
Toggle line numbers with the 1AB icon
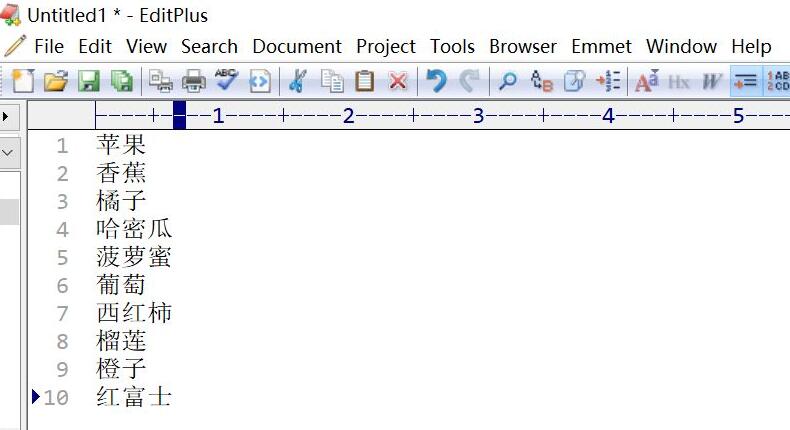point(778,81)
